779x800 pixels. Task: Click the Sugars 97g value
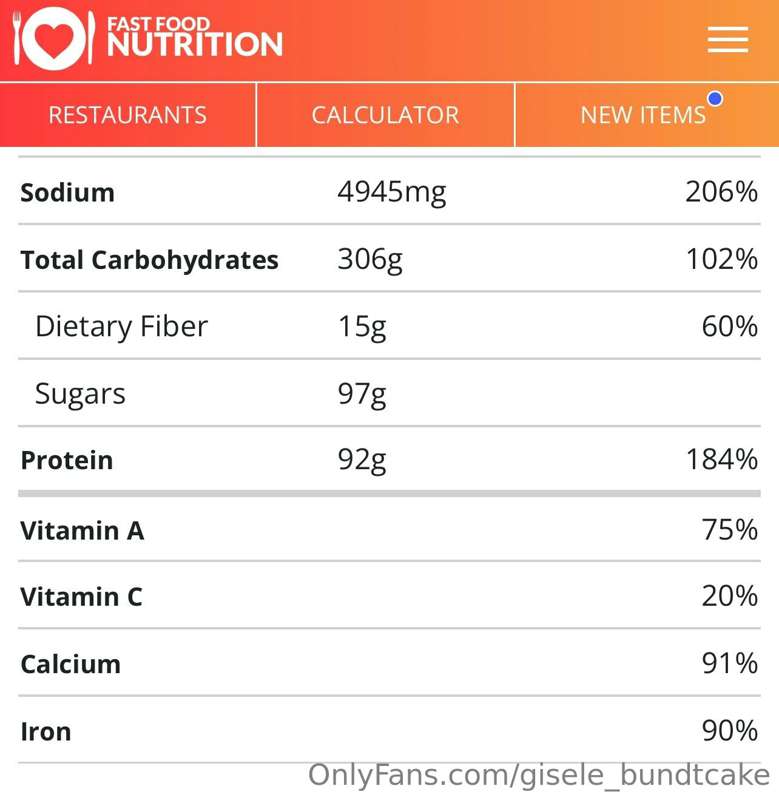point(362,394)
